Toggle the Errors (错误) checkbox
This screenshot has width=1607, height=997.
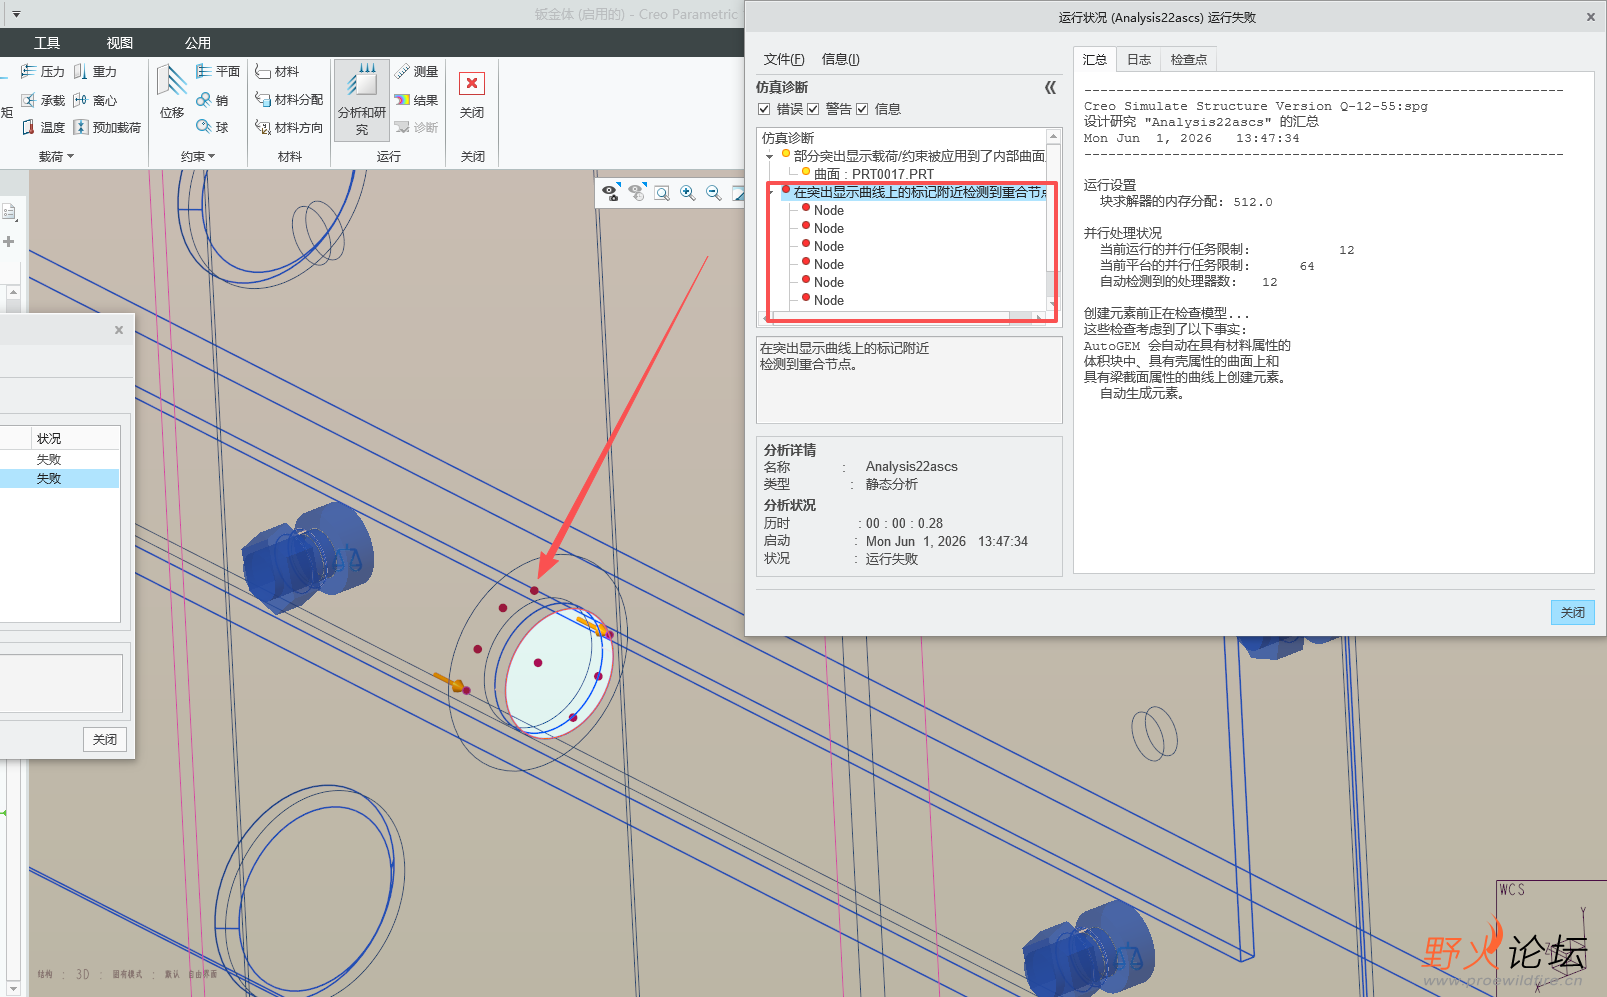(x=764, y=109)
